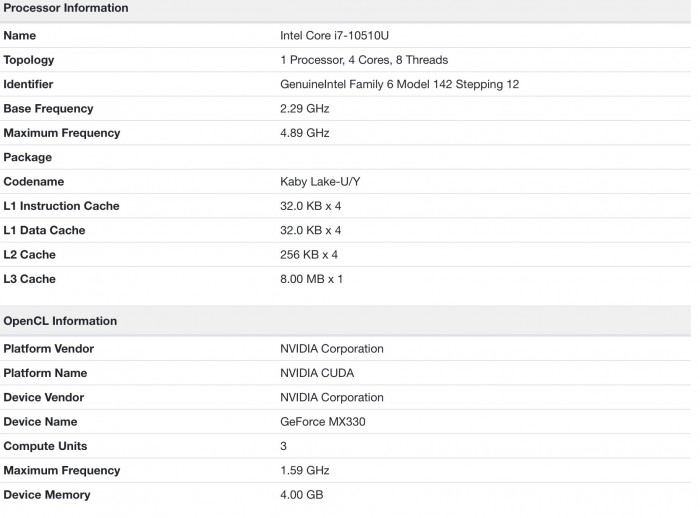Select the NVIDIA CUDA platform name
The height and width of the screenshot is (518, 700).
(317, 373)
